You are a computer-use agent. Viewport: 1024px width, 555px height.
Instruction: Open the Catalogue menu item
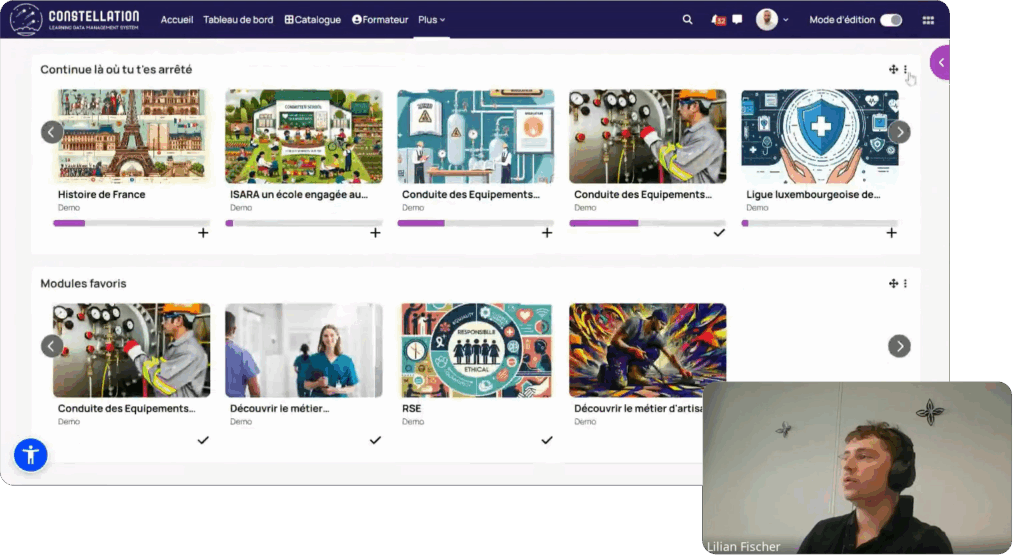click(313, 20)
